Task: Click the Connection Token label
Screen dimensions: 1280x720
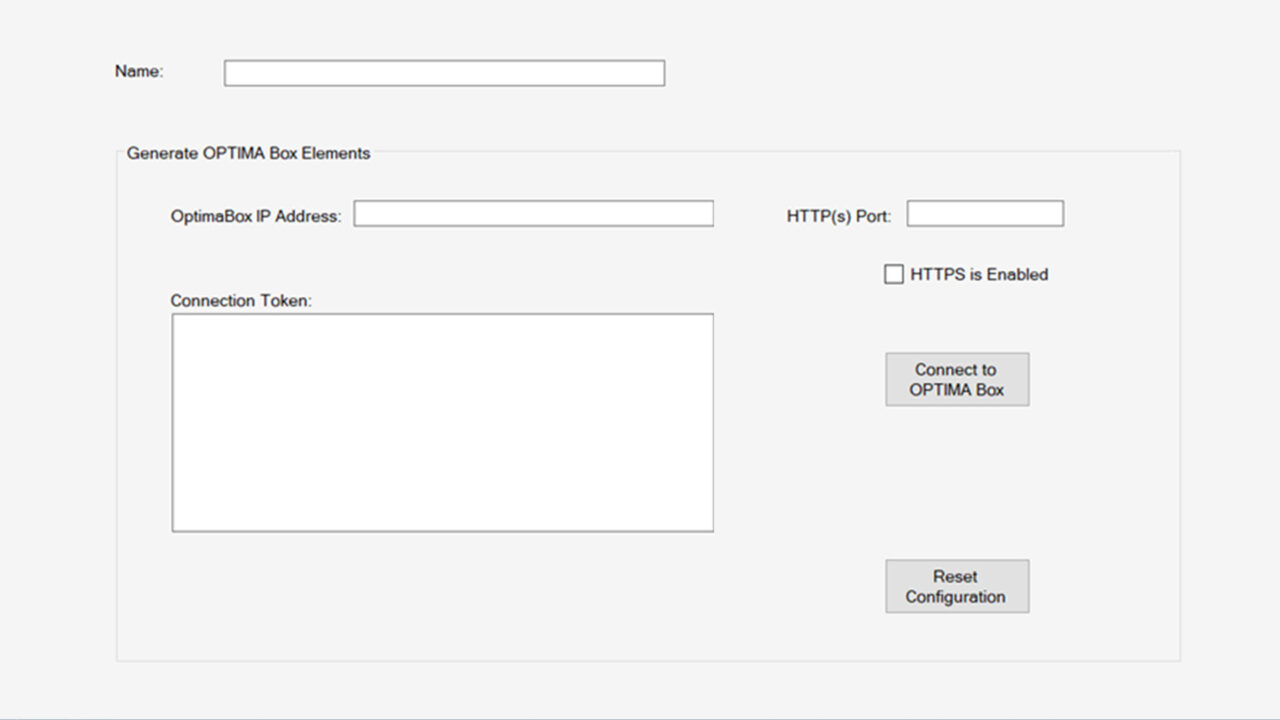Action: 241,300
